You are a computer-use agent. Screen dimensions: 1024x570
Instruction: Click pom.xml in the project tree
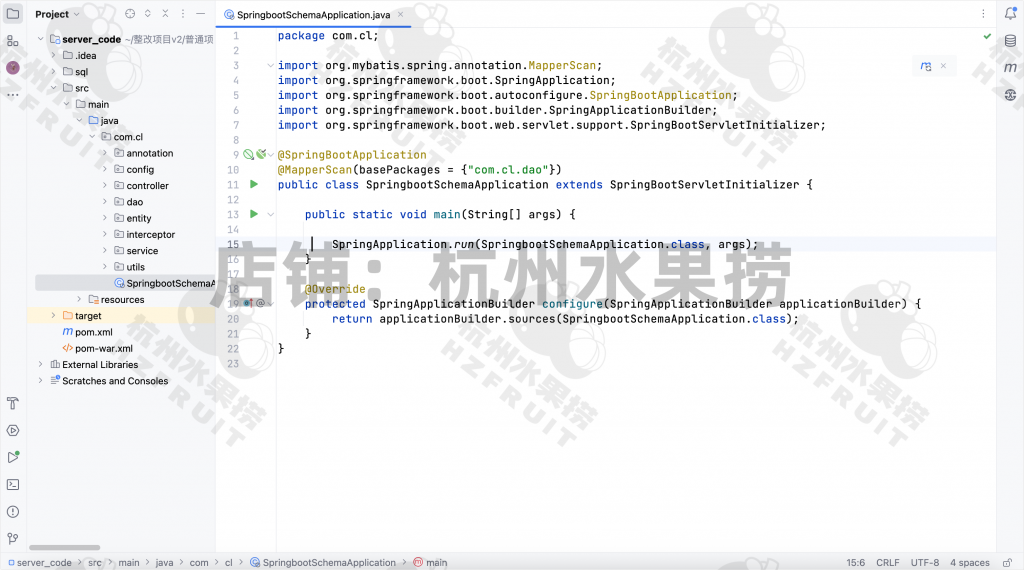pos(93,332)
